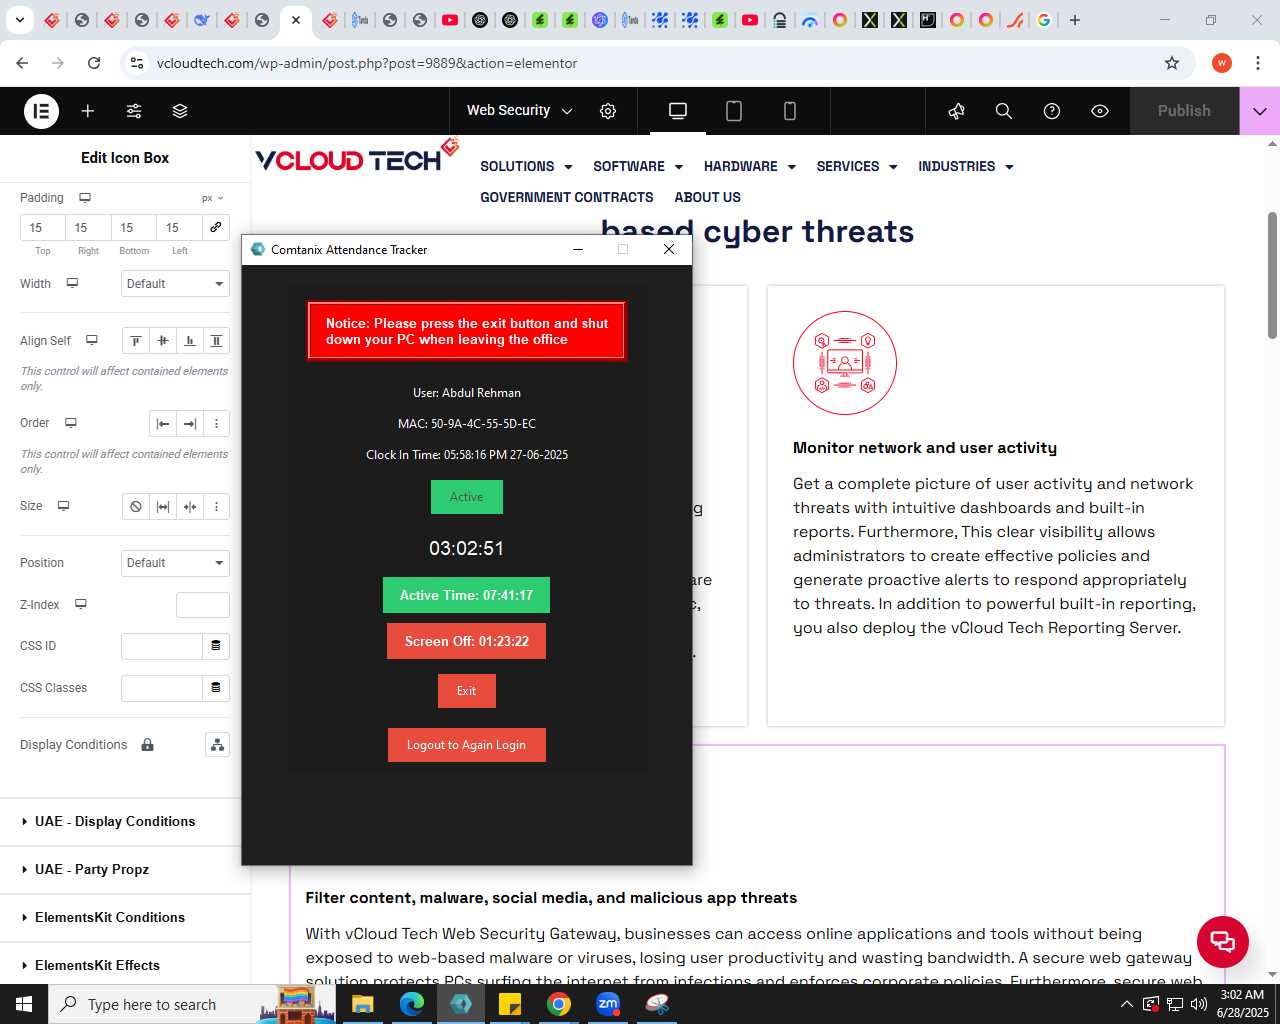Switch to Desktop preview mode
Screen dimensions: 1280x1024
(678, 111)
